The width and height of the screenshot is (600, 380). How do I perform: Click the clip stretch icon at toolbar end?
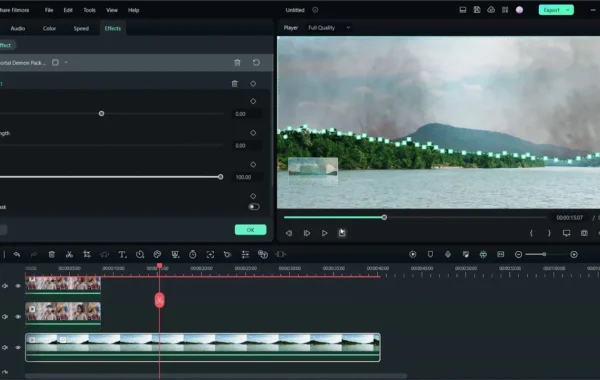click(x=280, y=254)
